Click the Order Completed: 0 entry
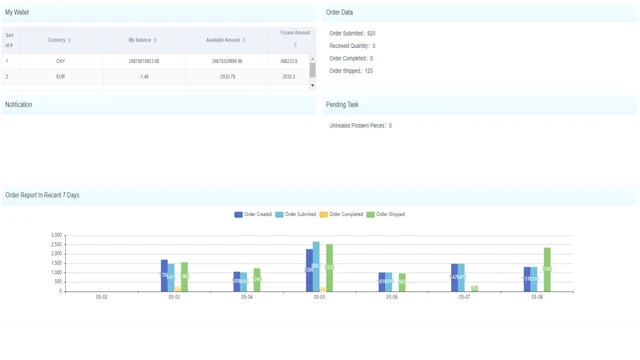This screenshot has height=360, width=640. click(x=351, y=58)
